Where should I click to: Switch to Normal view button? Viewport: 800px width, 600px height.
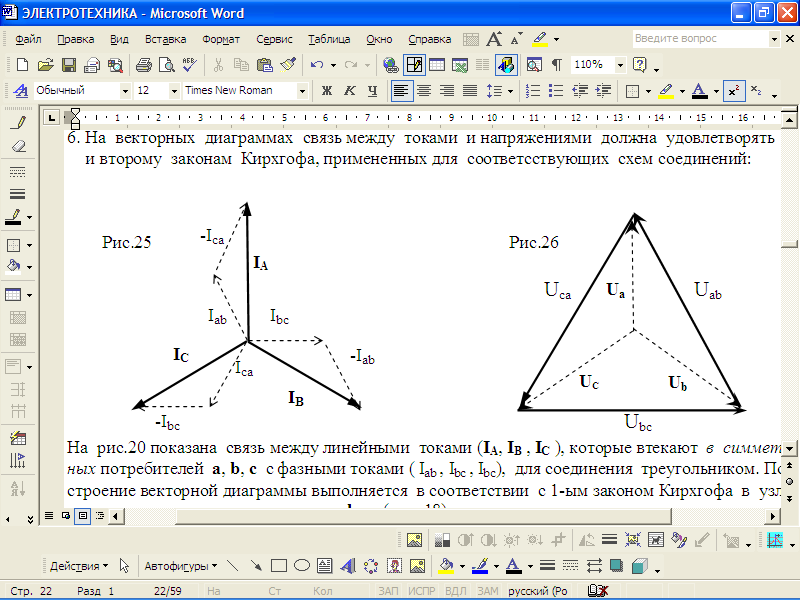48,516
